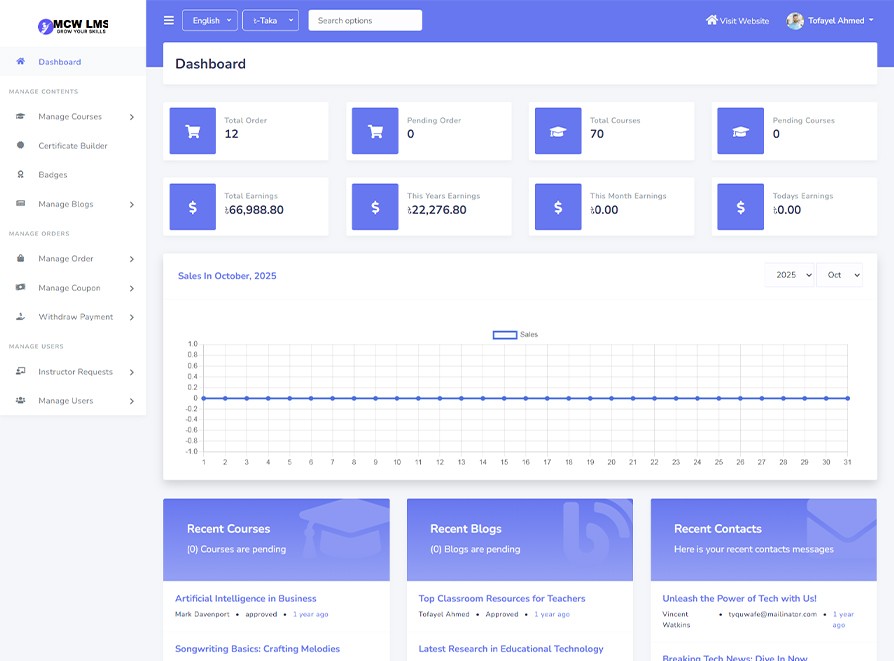Open the English language dropdown
This screenshot has height=661, width=894.
210,20
